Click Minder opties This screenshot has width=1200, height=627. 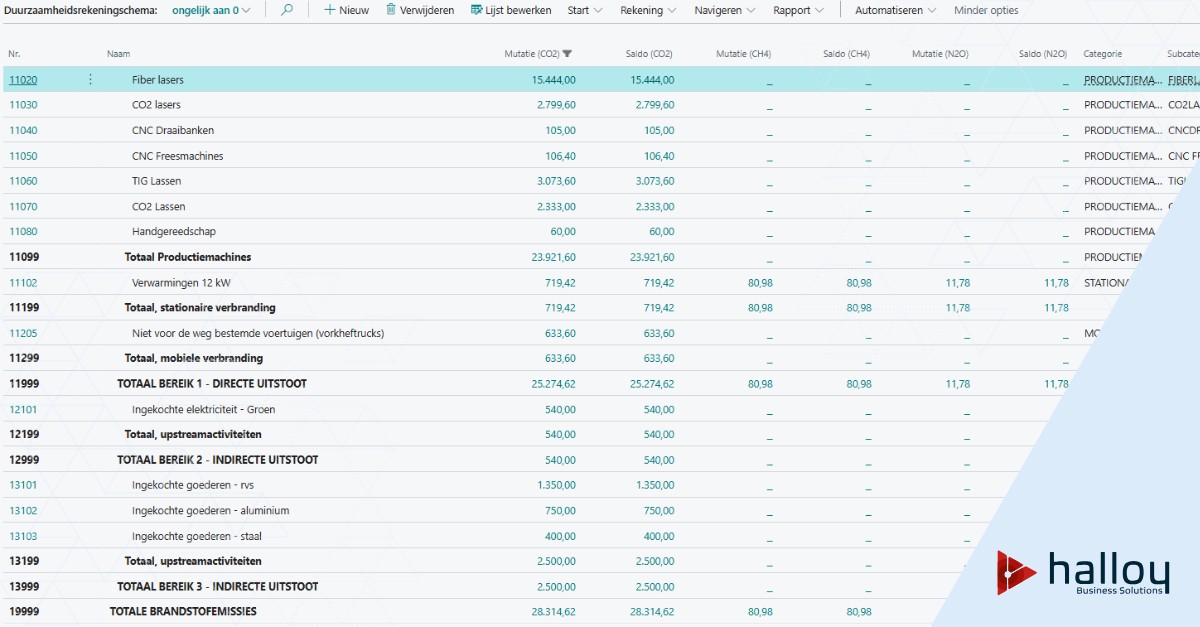point(986,10)
